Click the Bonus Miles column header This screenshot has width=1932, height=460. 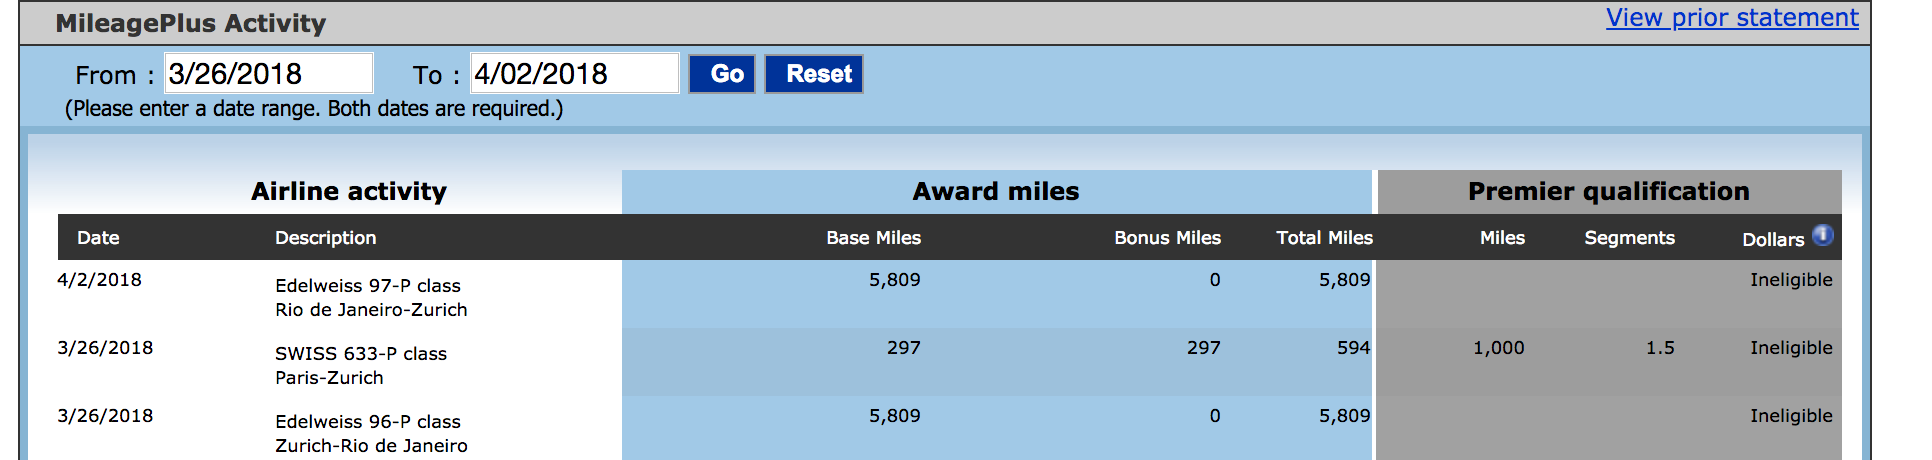coord(1167,238)
